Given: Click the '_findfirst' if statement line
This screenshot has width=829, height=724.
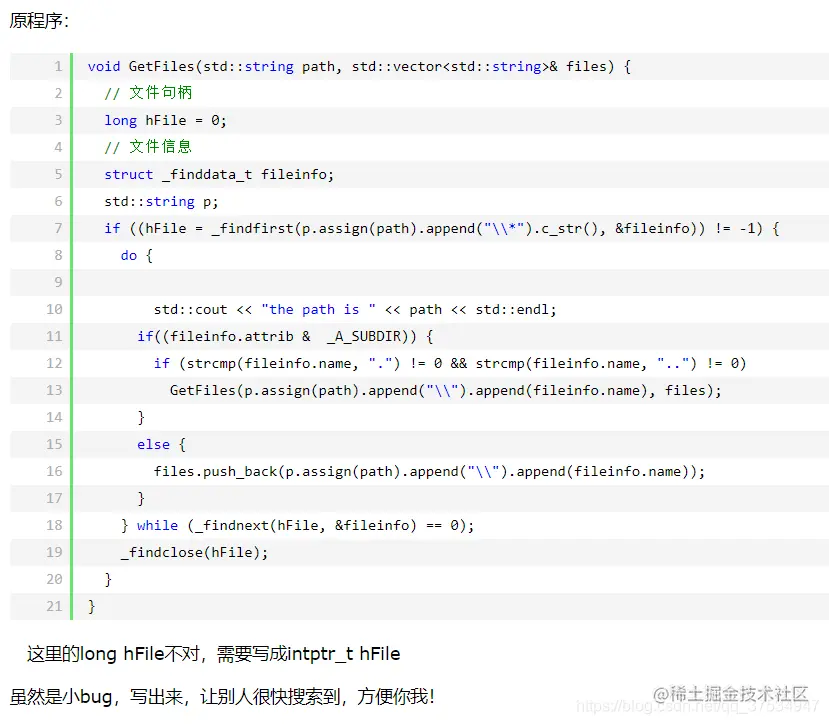Looking at the screenshot, I should click(441, 228).
